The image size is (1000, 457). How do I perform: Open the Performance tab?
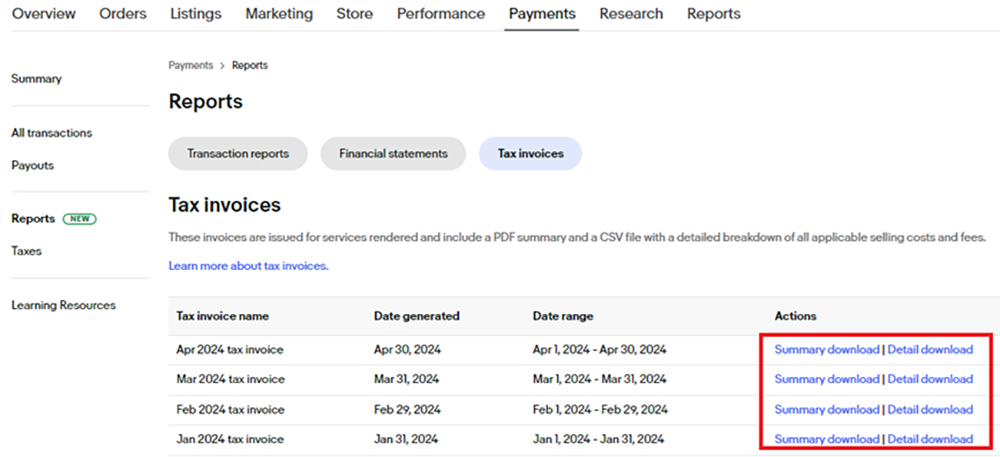441,13
